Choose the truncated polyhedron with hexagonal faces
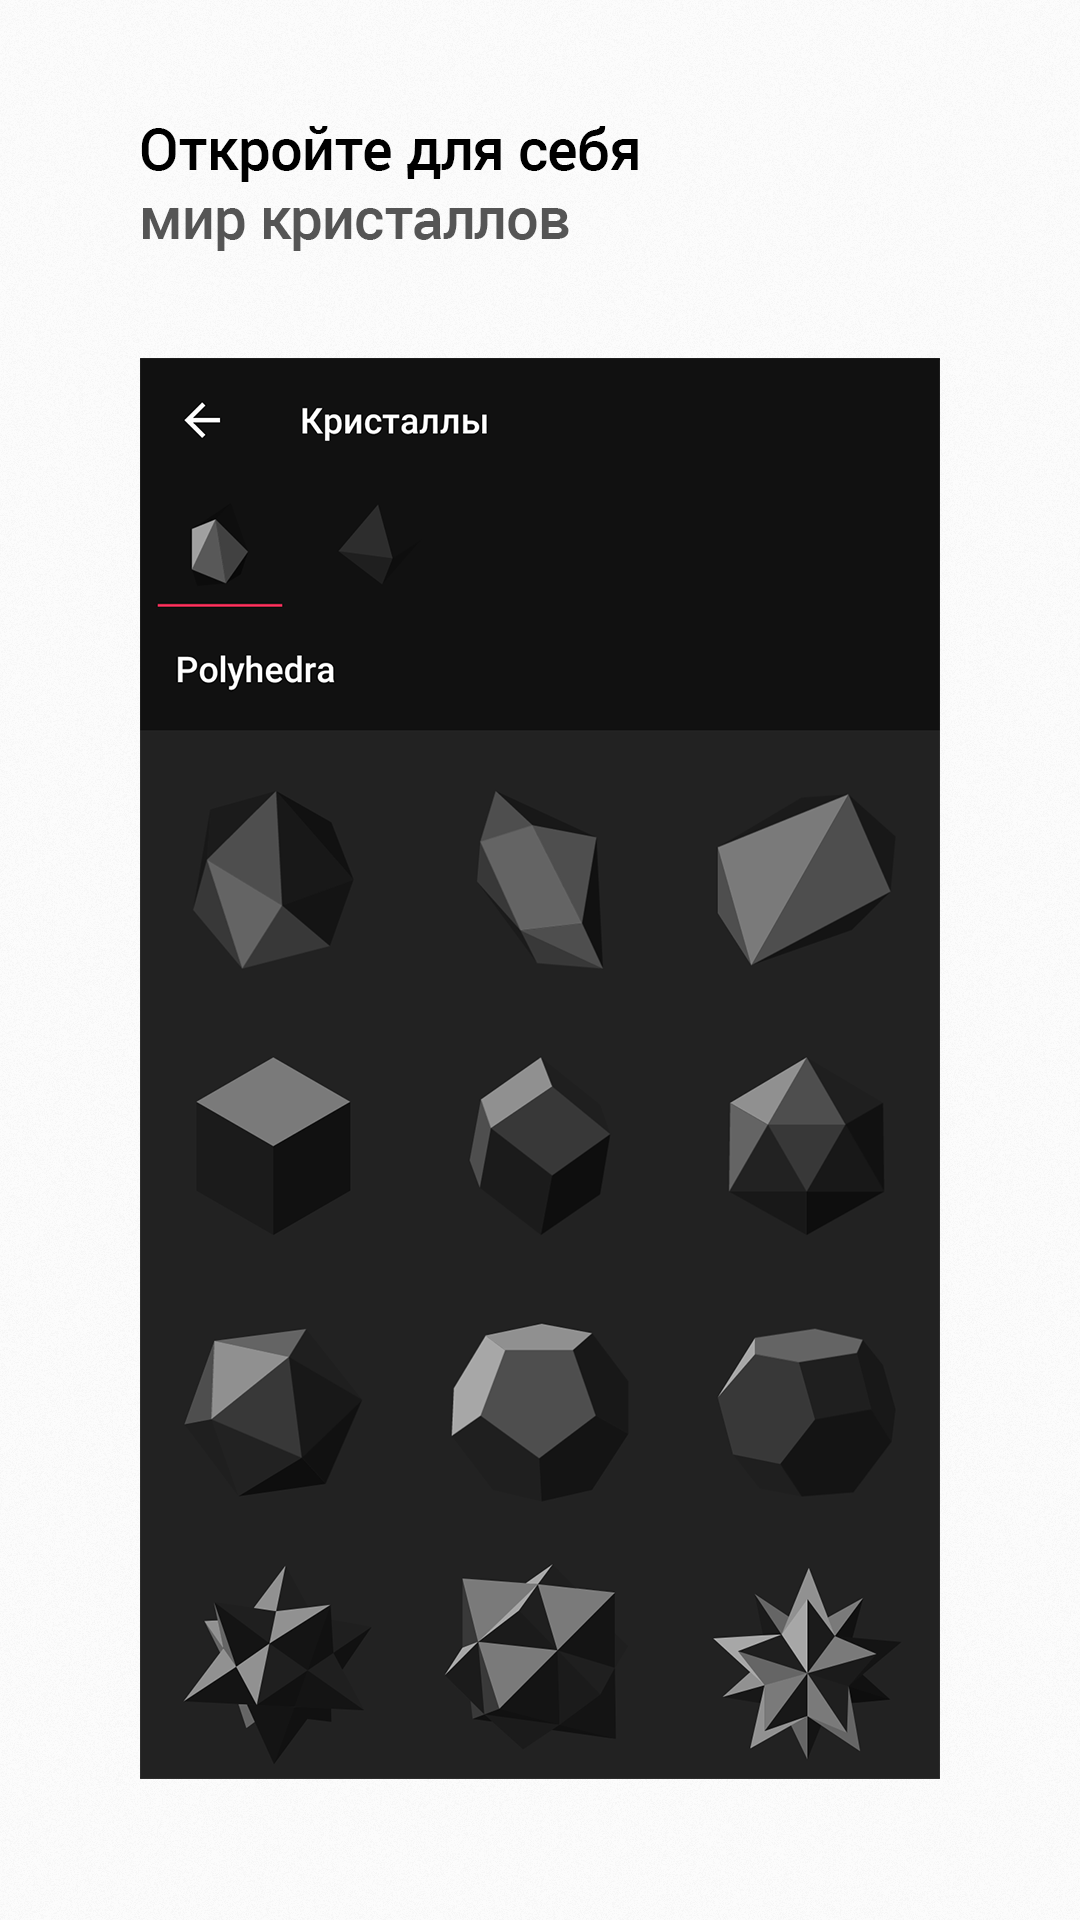 pos(806,1412)
